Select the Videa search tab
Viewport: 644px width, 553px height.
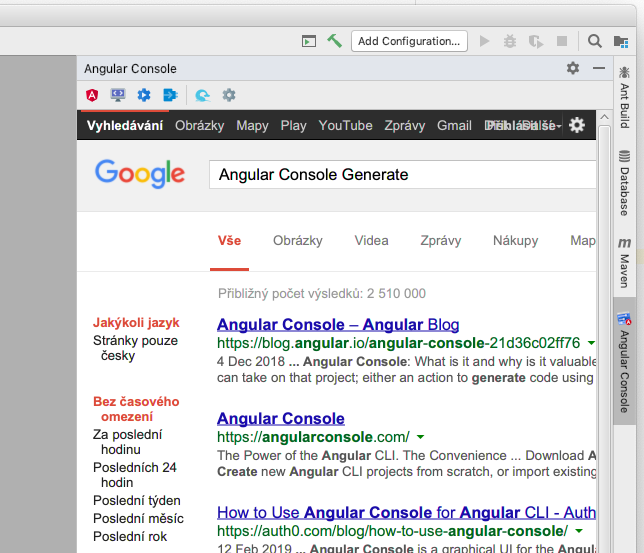point(371,240)
